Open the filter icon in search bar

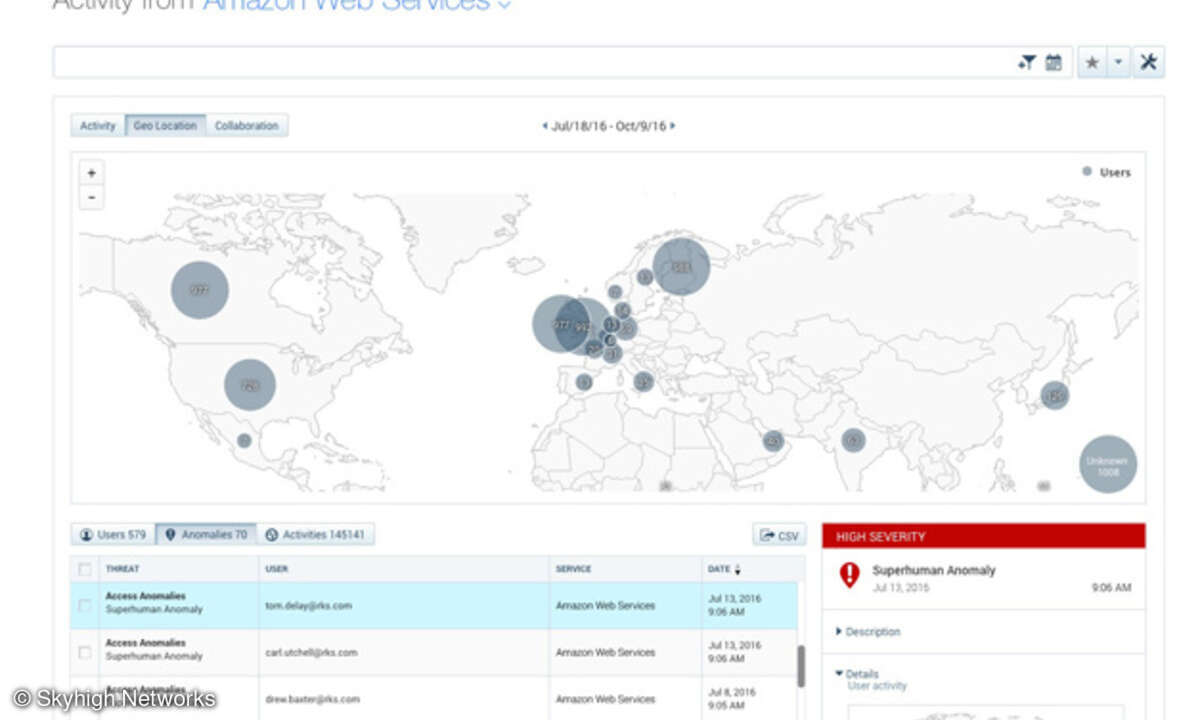point(1026,63)
